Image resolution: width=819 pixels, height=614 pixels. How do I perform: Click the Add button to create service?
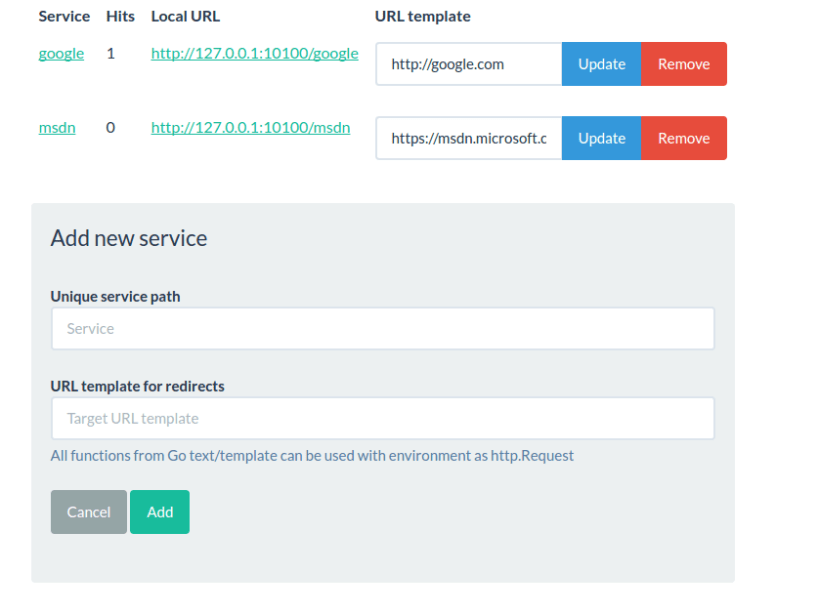click(159, 511)
